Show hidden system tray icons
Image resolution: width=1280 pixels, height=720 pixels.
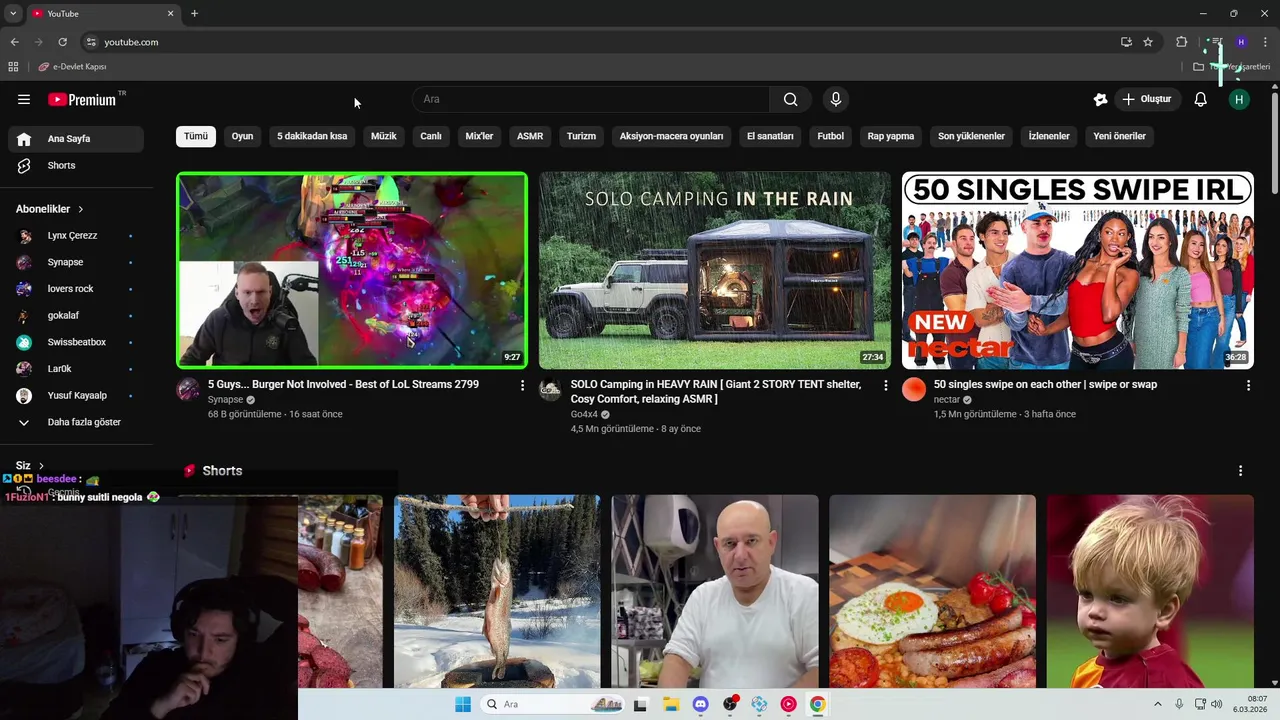tap(1158, 704)
